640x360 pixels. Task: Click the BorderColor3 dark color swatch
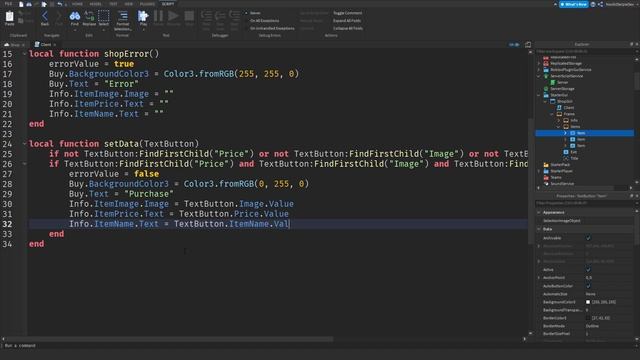point(588,318)
